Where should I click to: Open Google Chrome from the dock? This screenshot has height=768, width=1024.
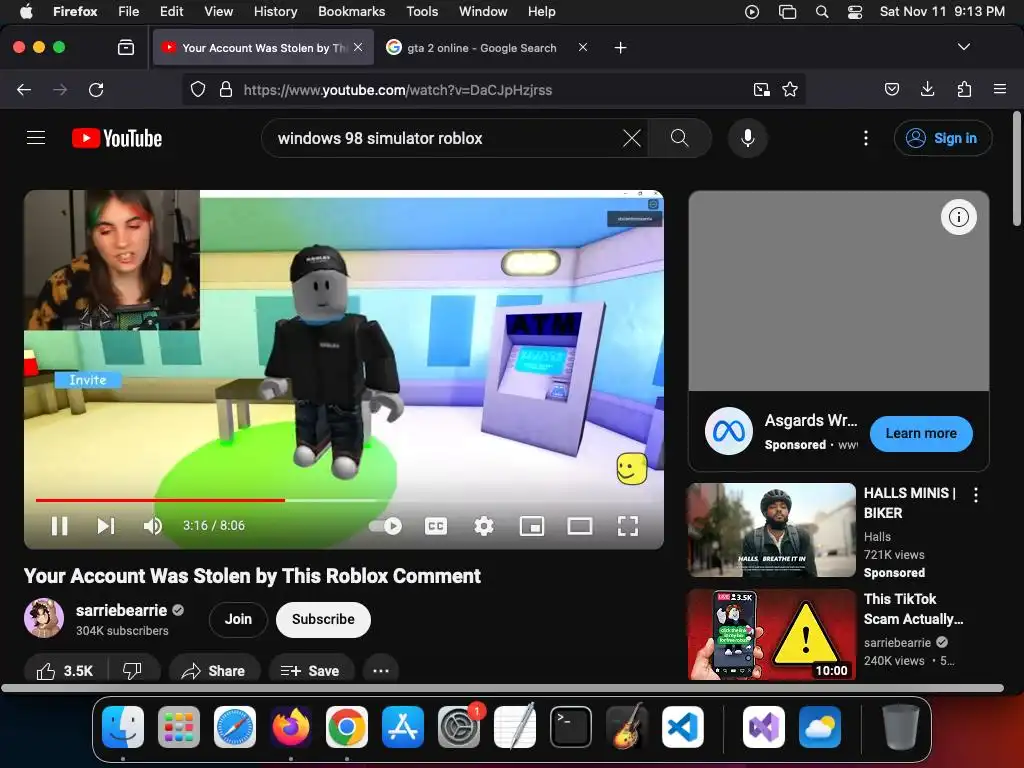click(347, 727)
